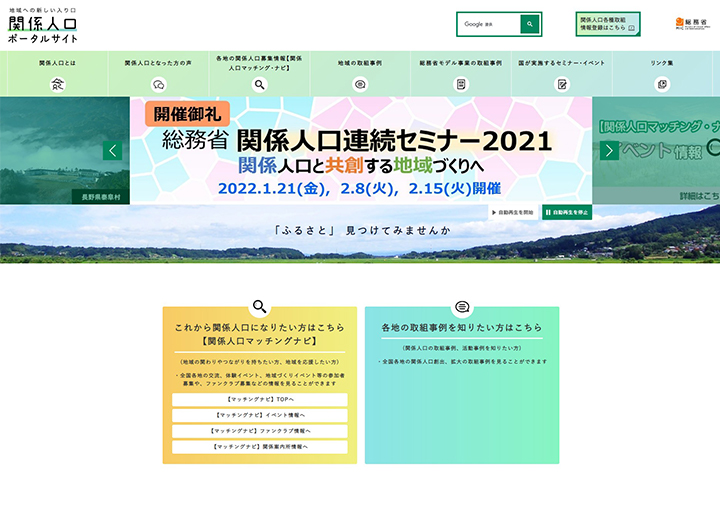Open the 関係人口連続セミナー2021 banner

click(361, 150)
